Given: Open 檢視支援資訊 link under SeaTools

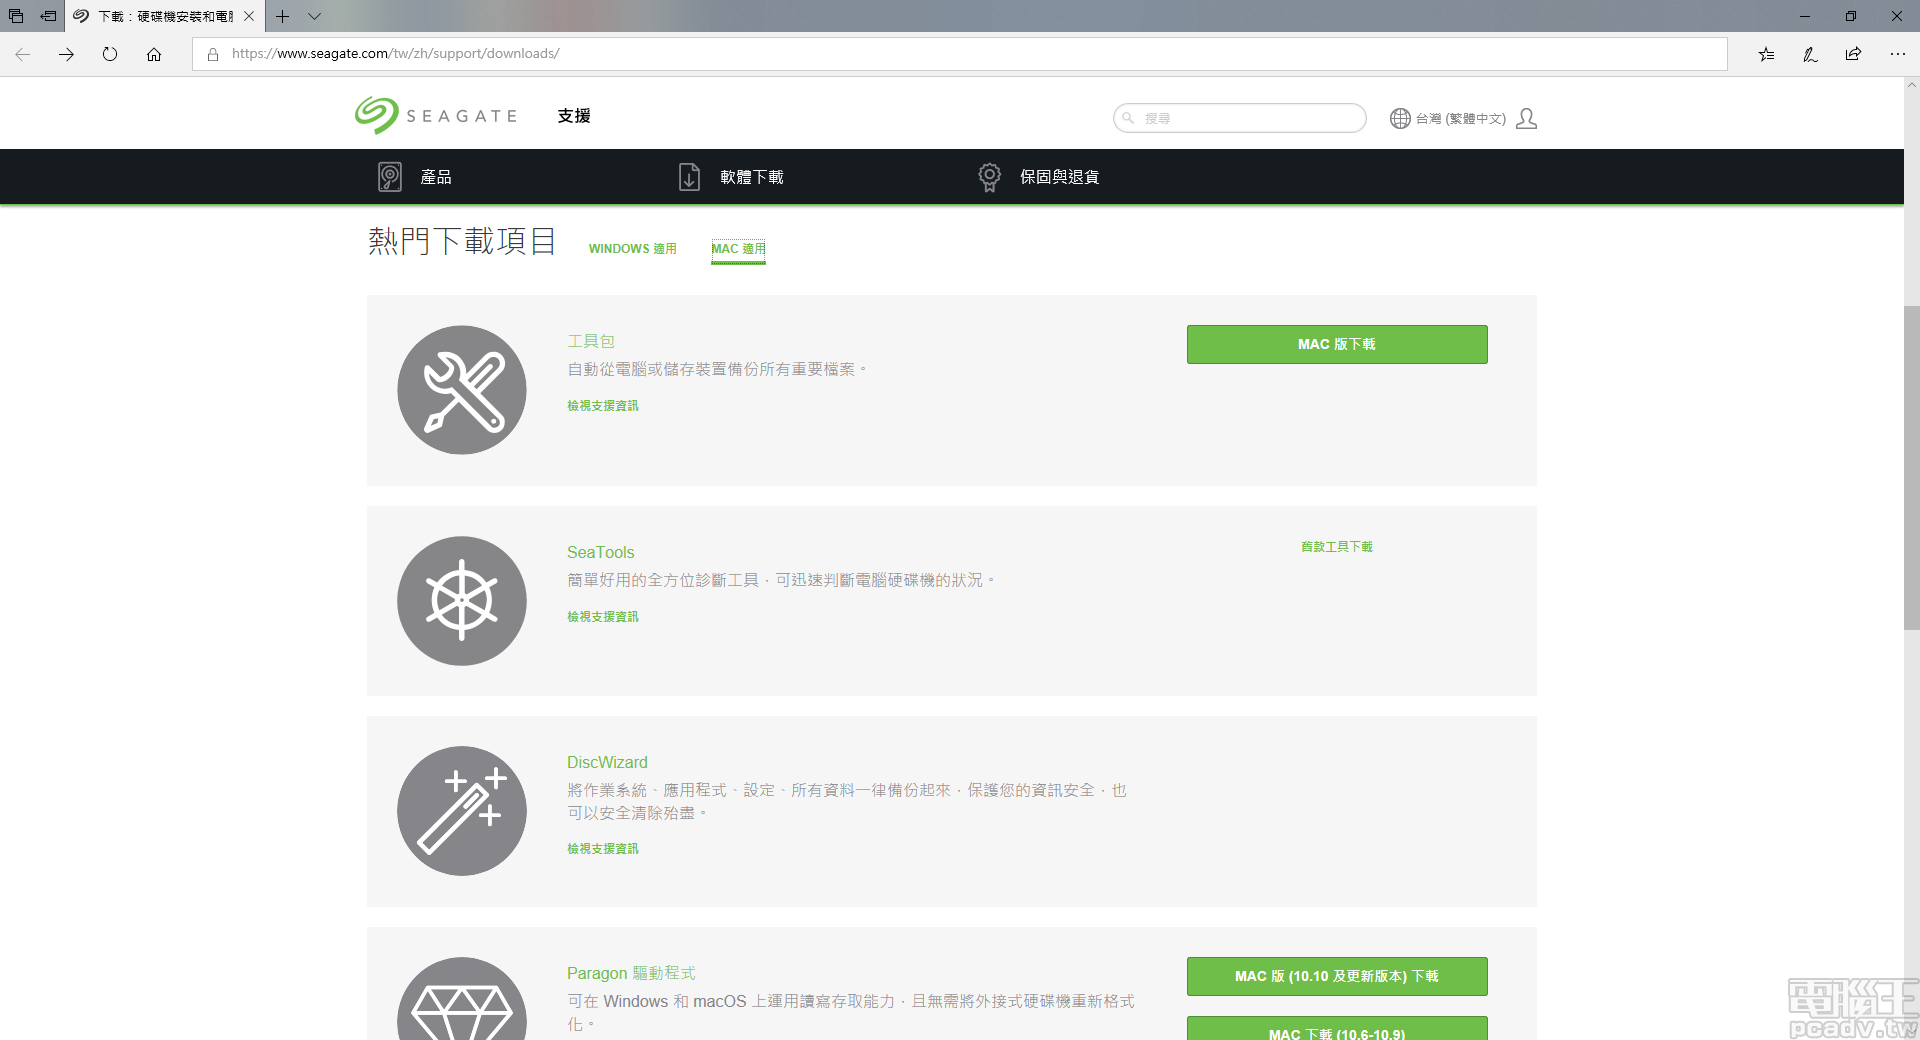Looking at the screenshot, I should click(x=601, y=616).
